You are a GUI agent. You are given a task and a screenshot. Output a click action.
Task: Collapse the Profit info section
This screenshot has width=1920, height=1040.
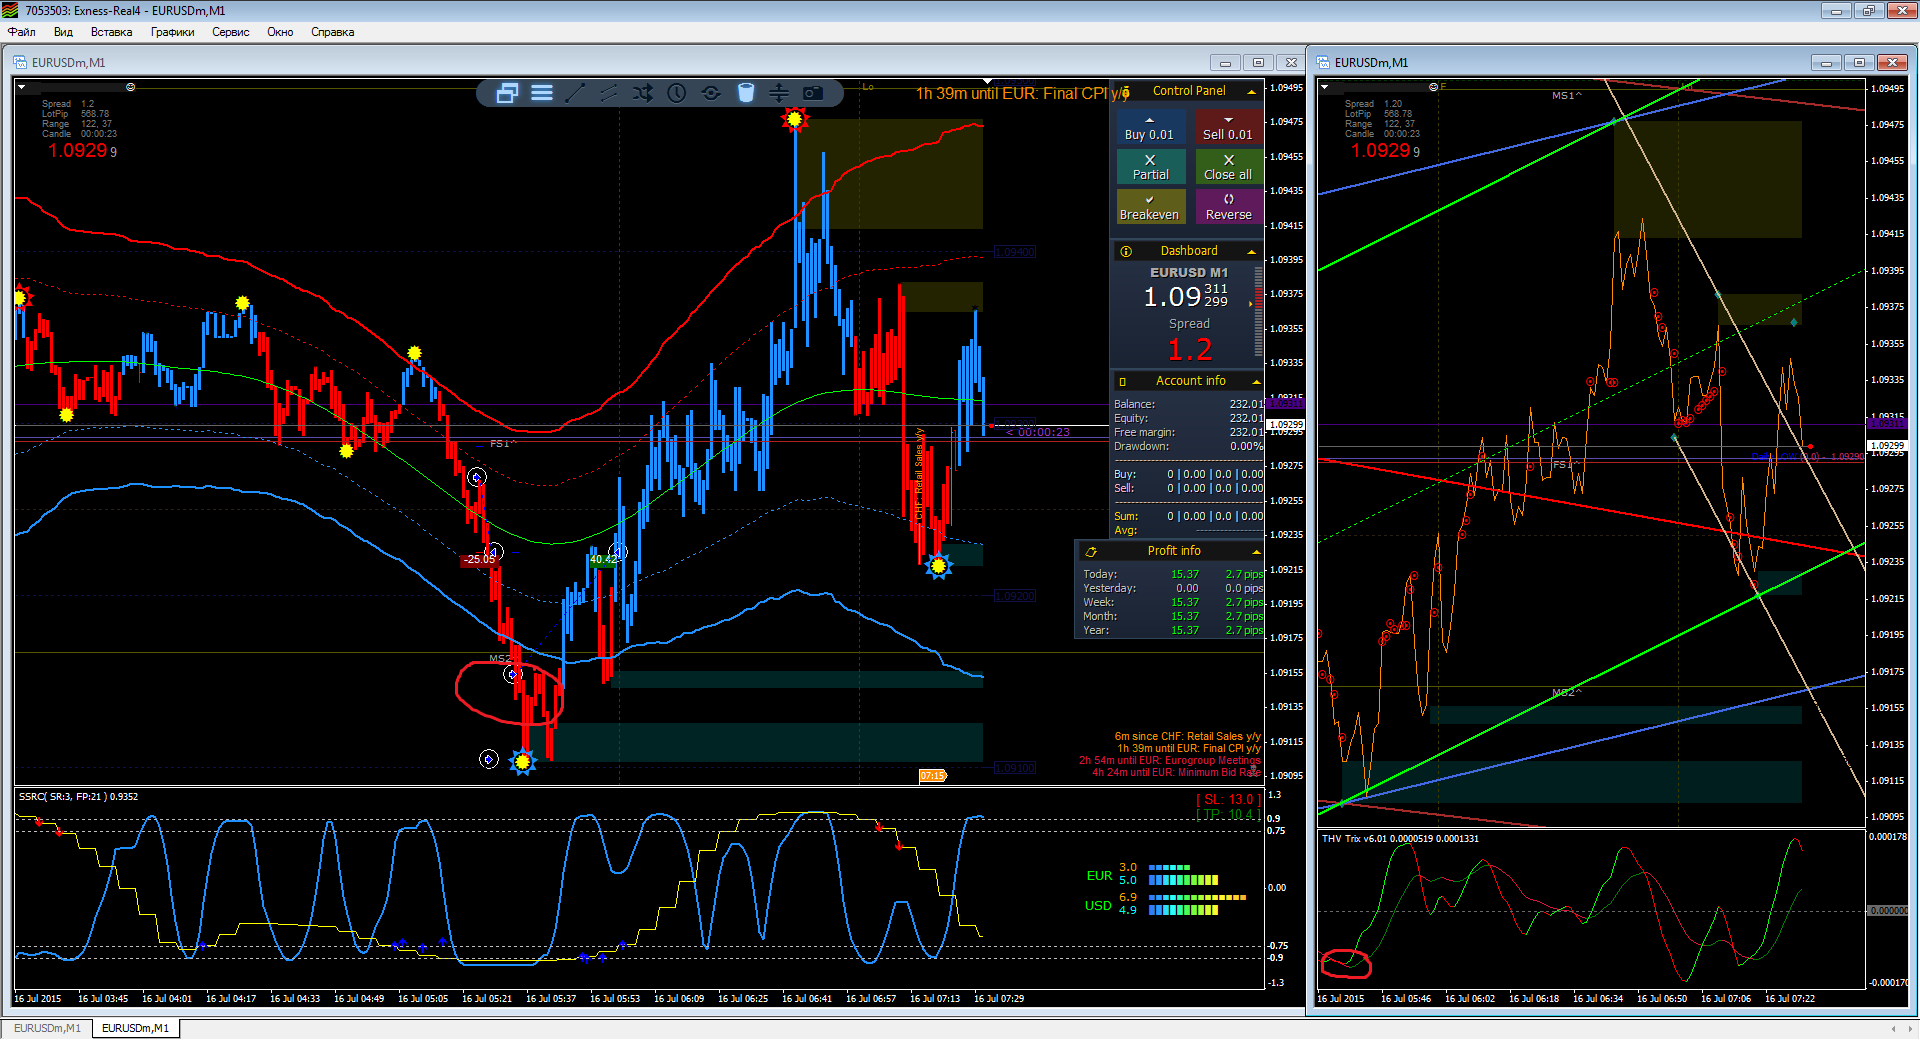click(x=1256, y=552)
